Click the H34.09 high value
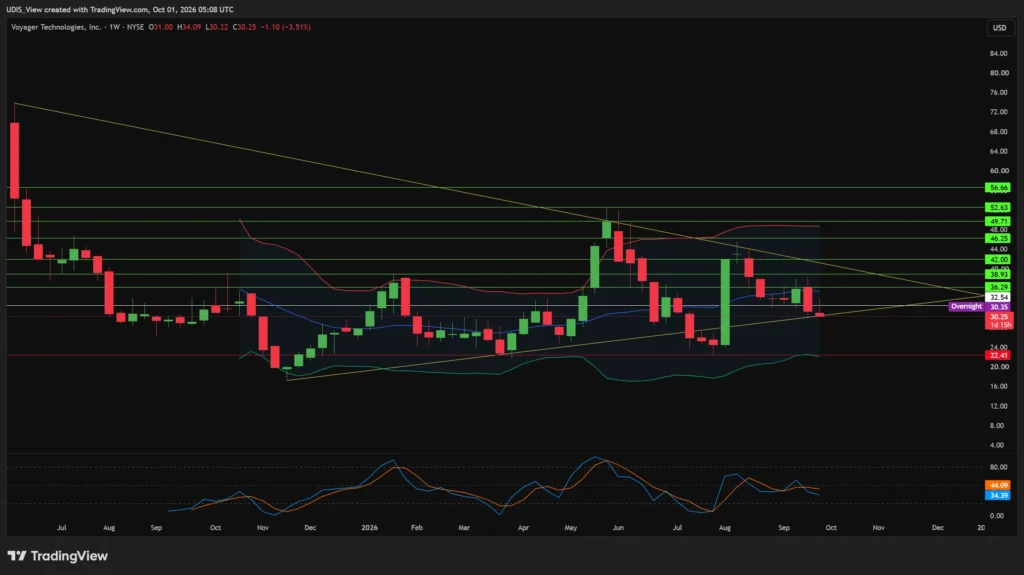1024x575 pixels. (189, 27)
